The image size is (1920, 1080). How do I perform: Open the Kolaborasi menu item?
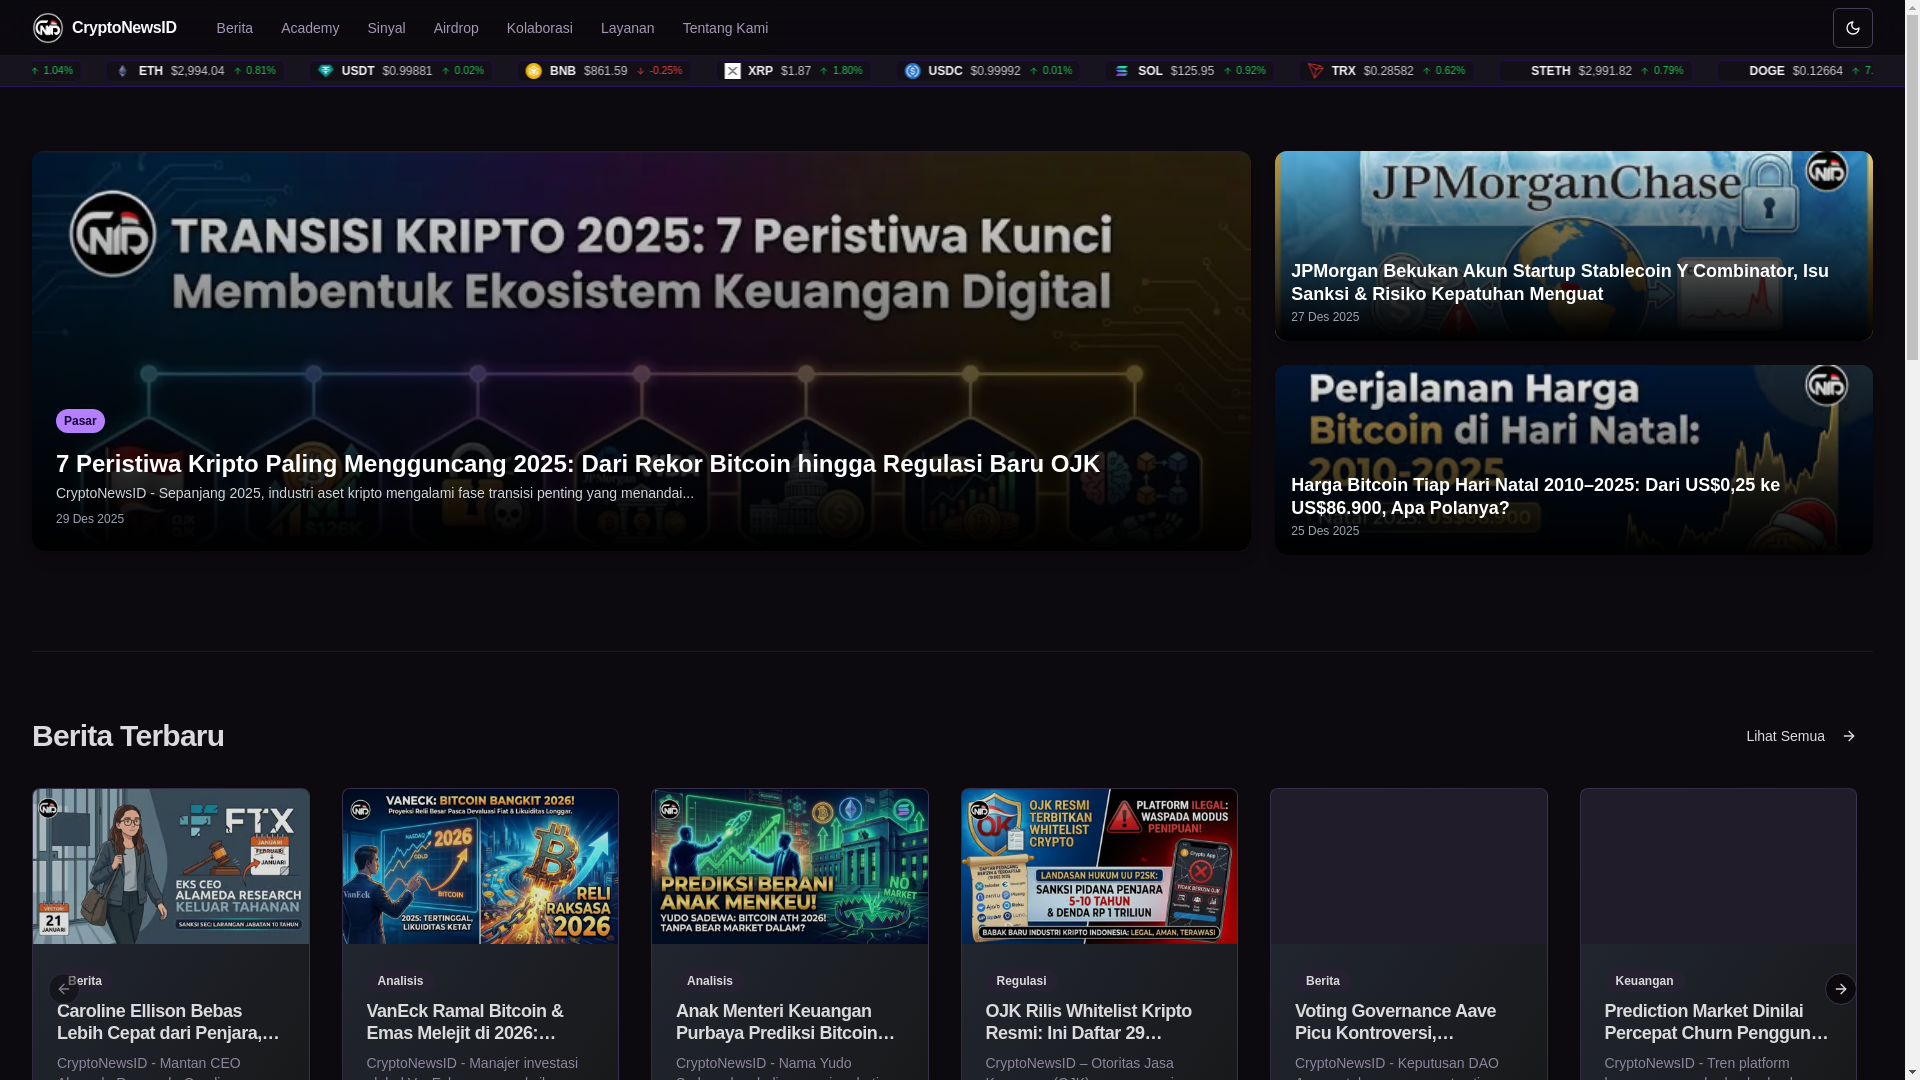click(540, 28)
